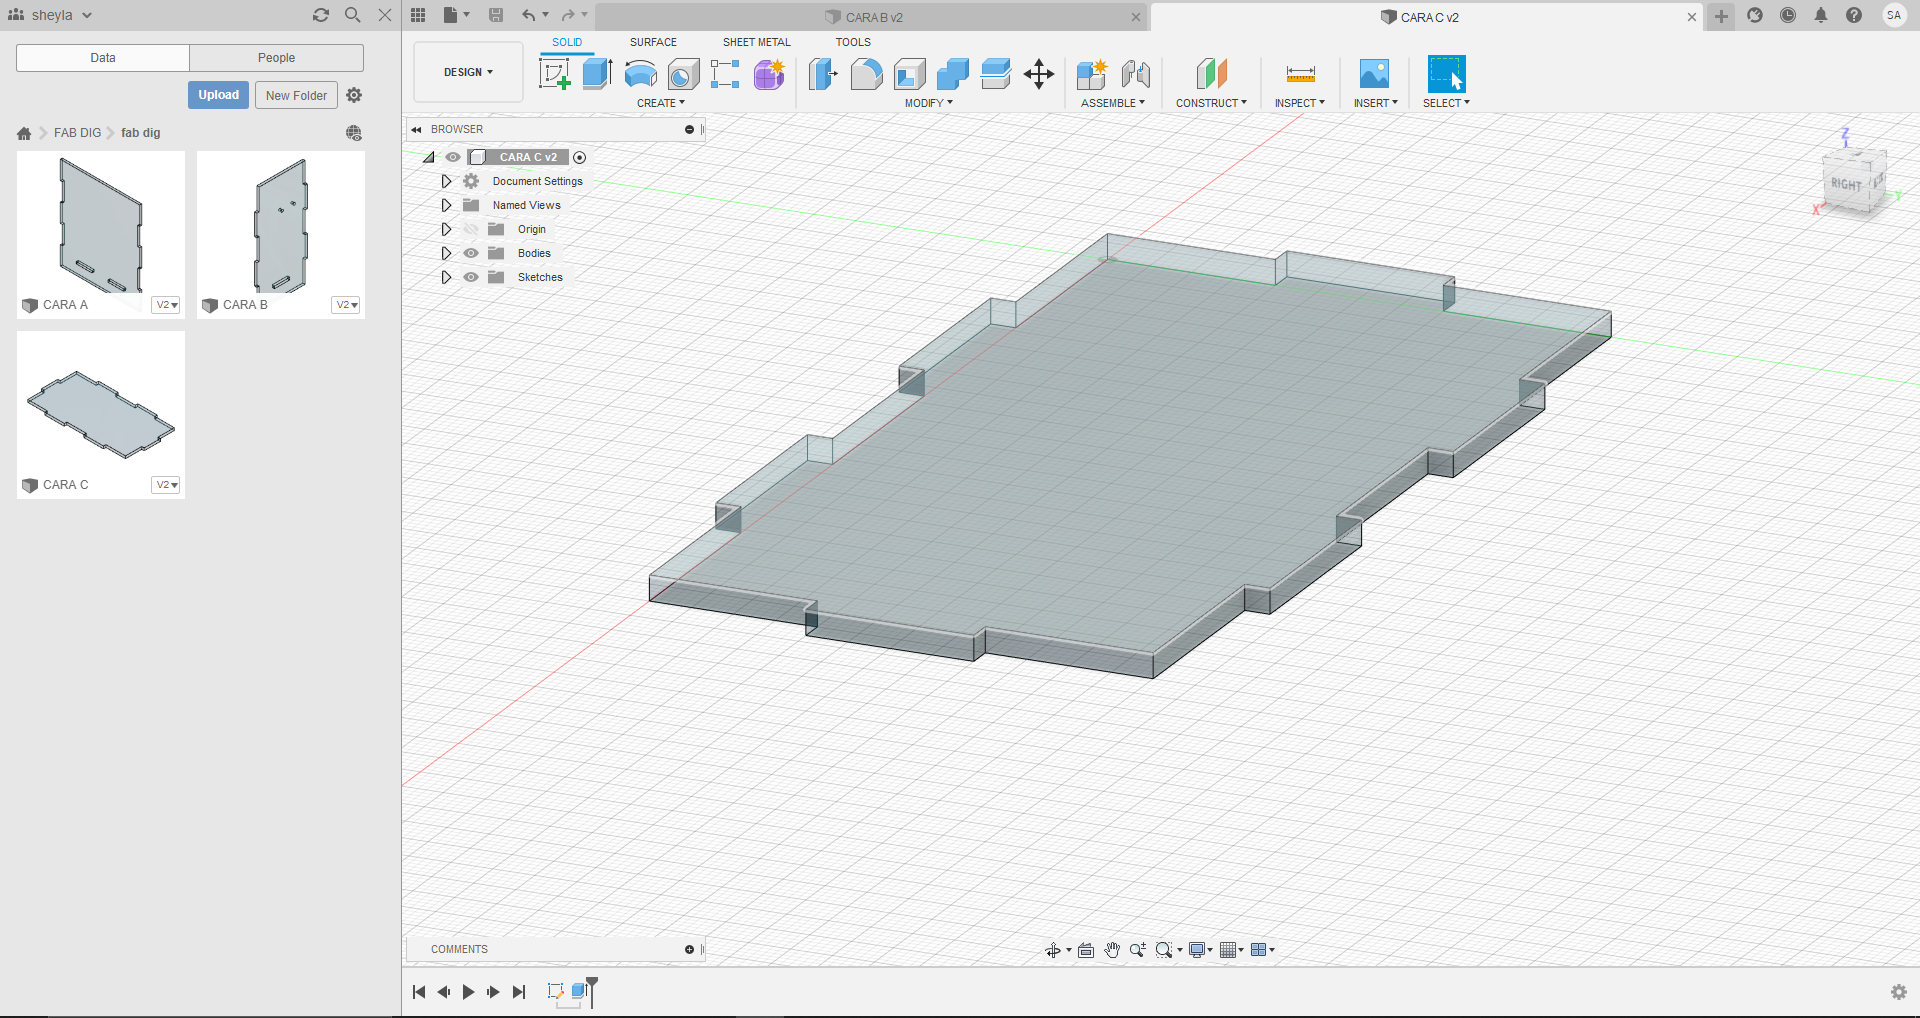Show the hidden Origin folder
This screenshot has width=1920, height=1018.
pyautogui.click(x=471, y=229)
